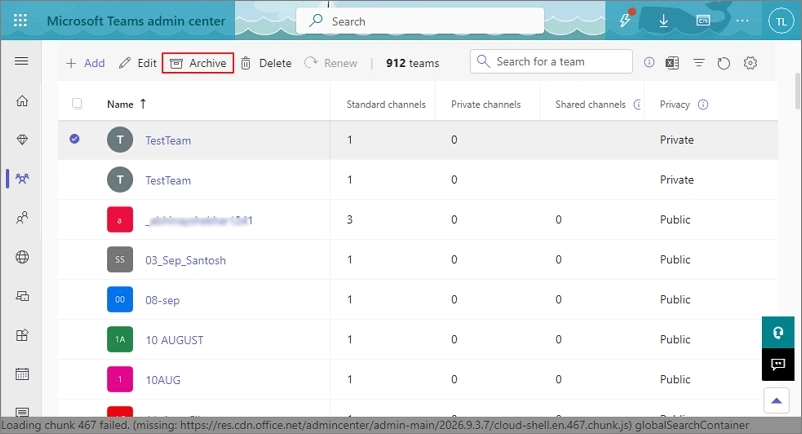The height and width of the screenshot is (434, 802).
Task: Go to the Home dashboard icon
Action: 22,101
